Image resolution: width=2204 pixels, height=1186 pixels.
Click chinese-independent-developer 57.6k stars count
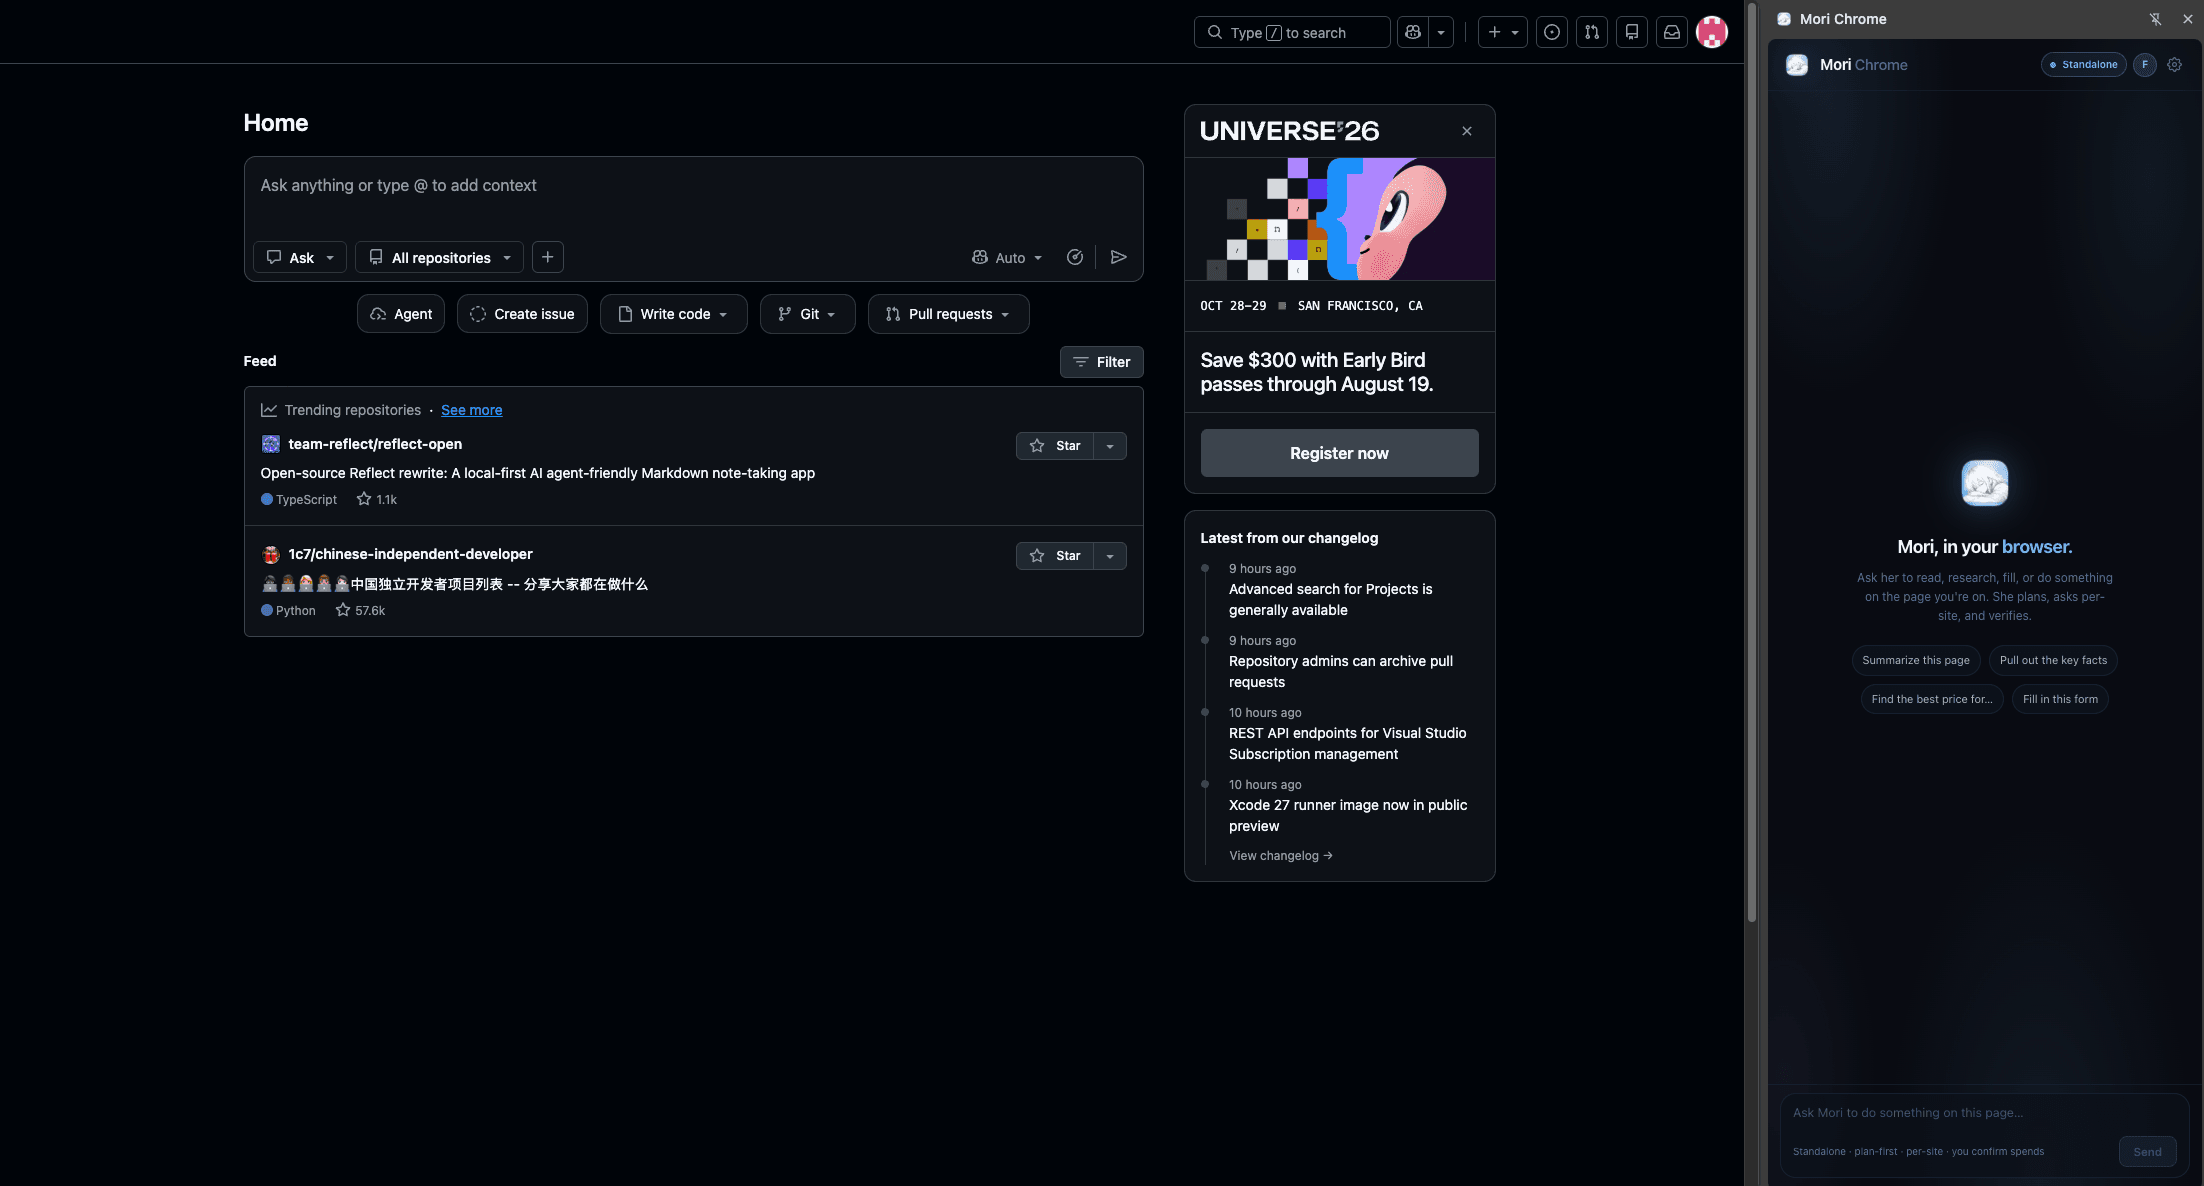pos(361,610)
